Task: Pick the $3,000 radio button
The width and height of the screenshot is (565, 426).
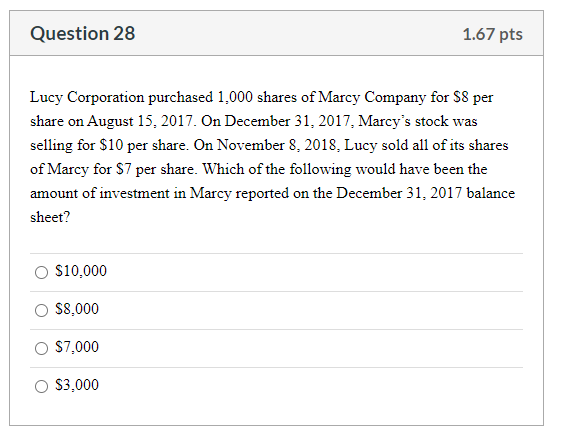Action: coord(41,386)
